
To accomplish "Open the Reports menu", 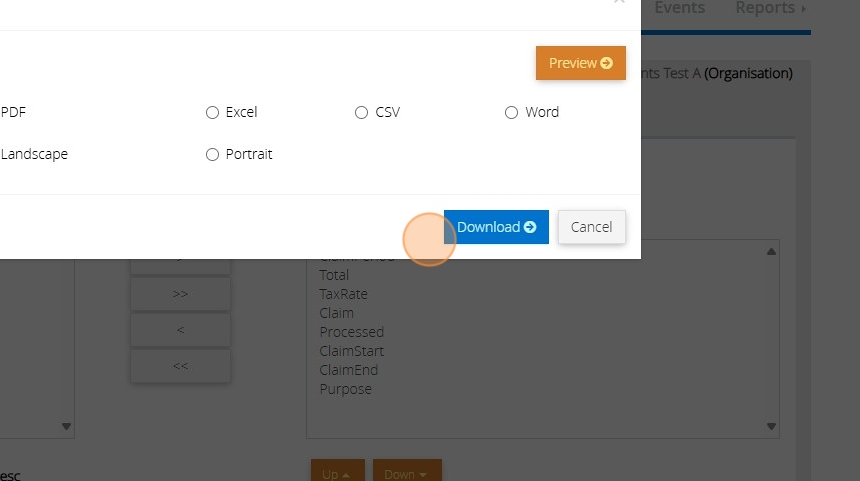I will click(x=769, y=8).
